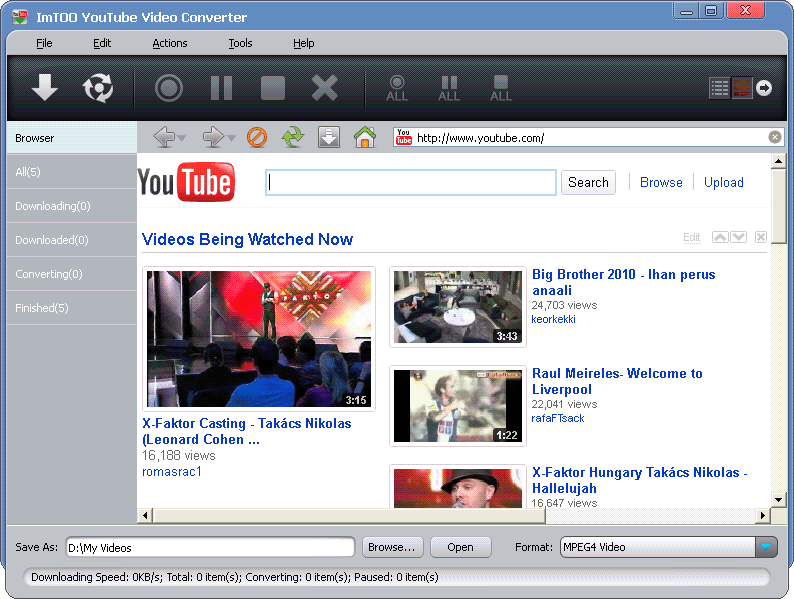Viewport: 794px width, 599px height.
Task: Click the vertical scrollbar down arrow
Action: [778, 500]
